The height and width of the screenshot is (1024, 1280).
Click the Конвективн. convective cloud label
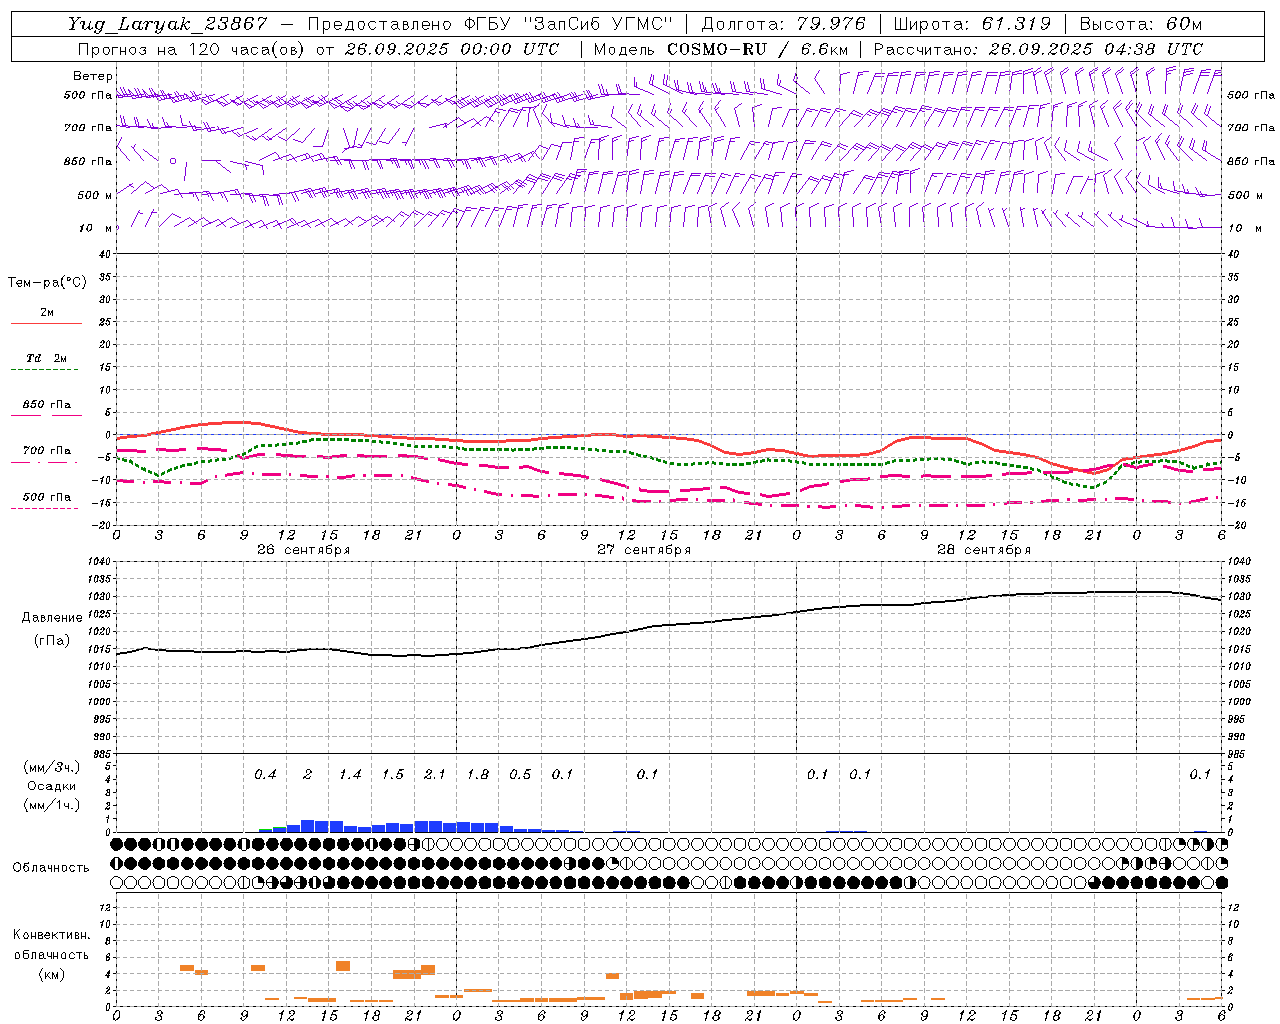click(51, 935)
